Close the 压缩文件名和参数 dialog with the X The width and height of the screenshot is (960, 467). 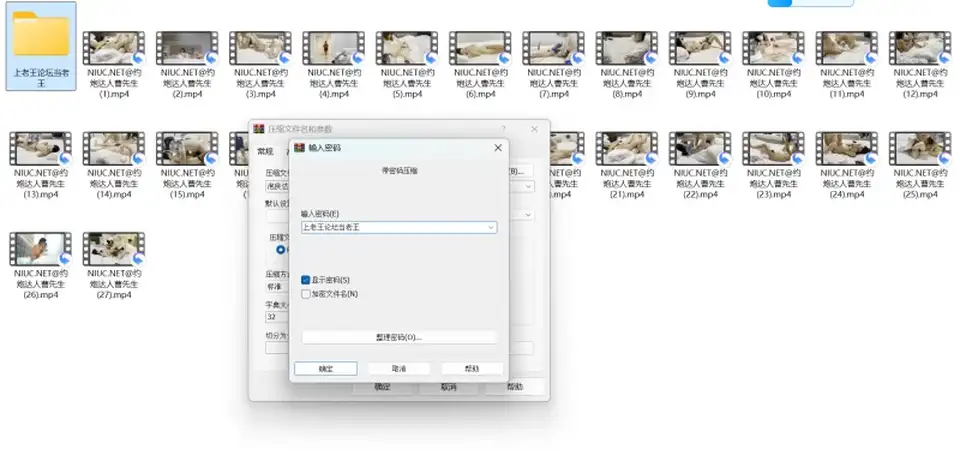[534, 129]
